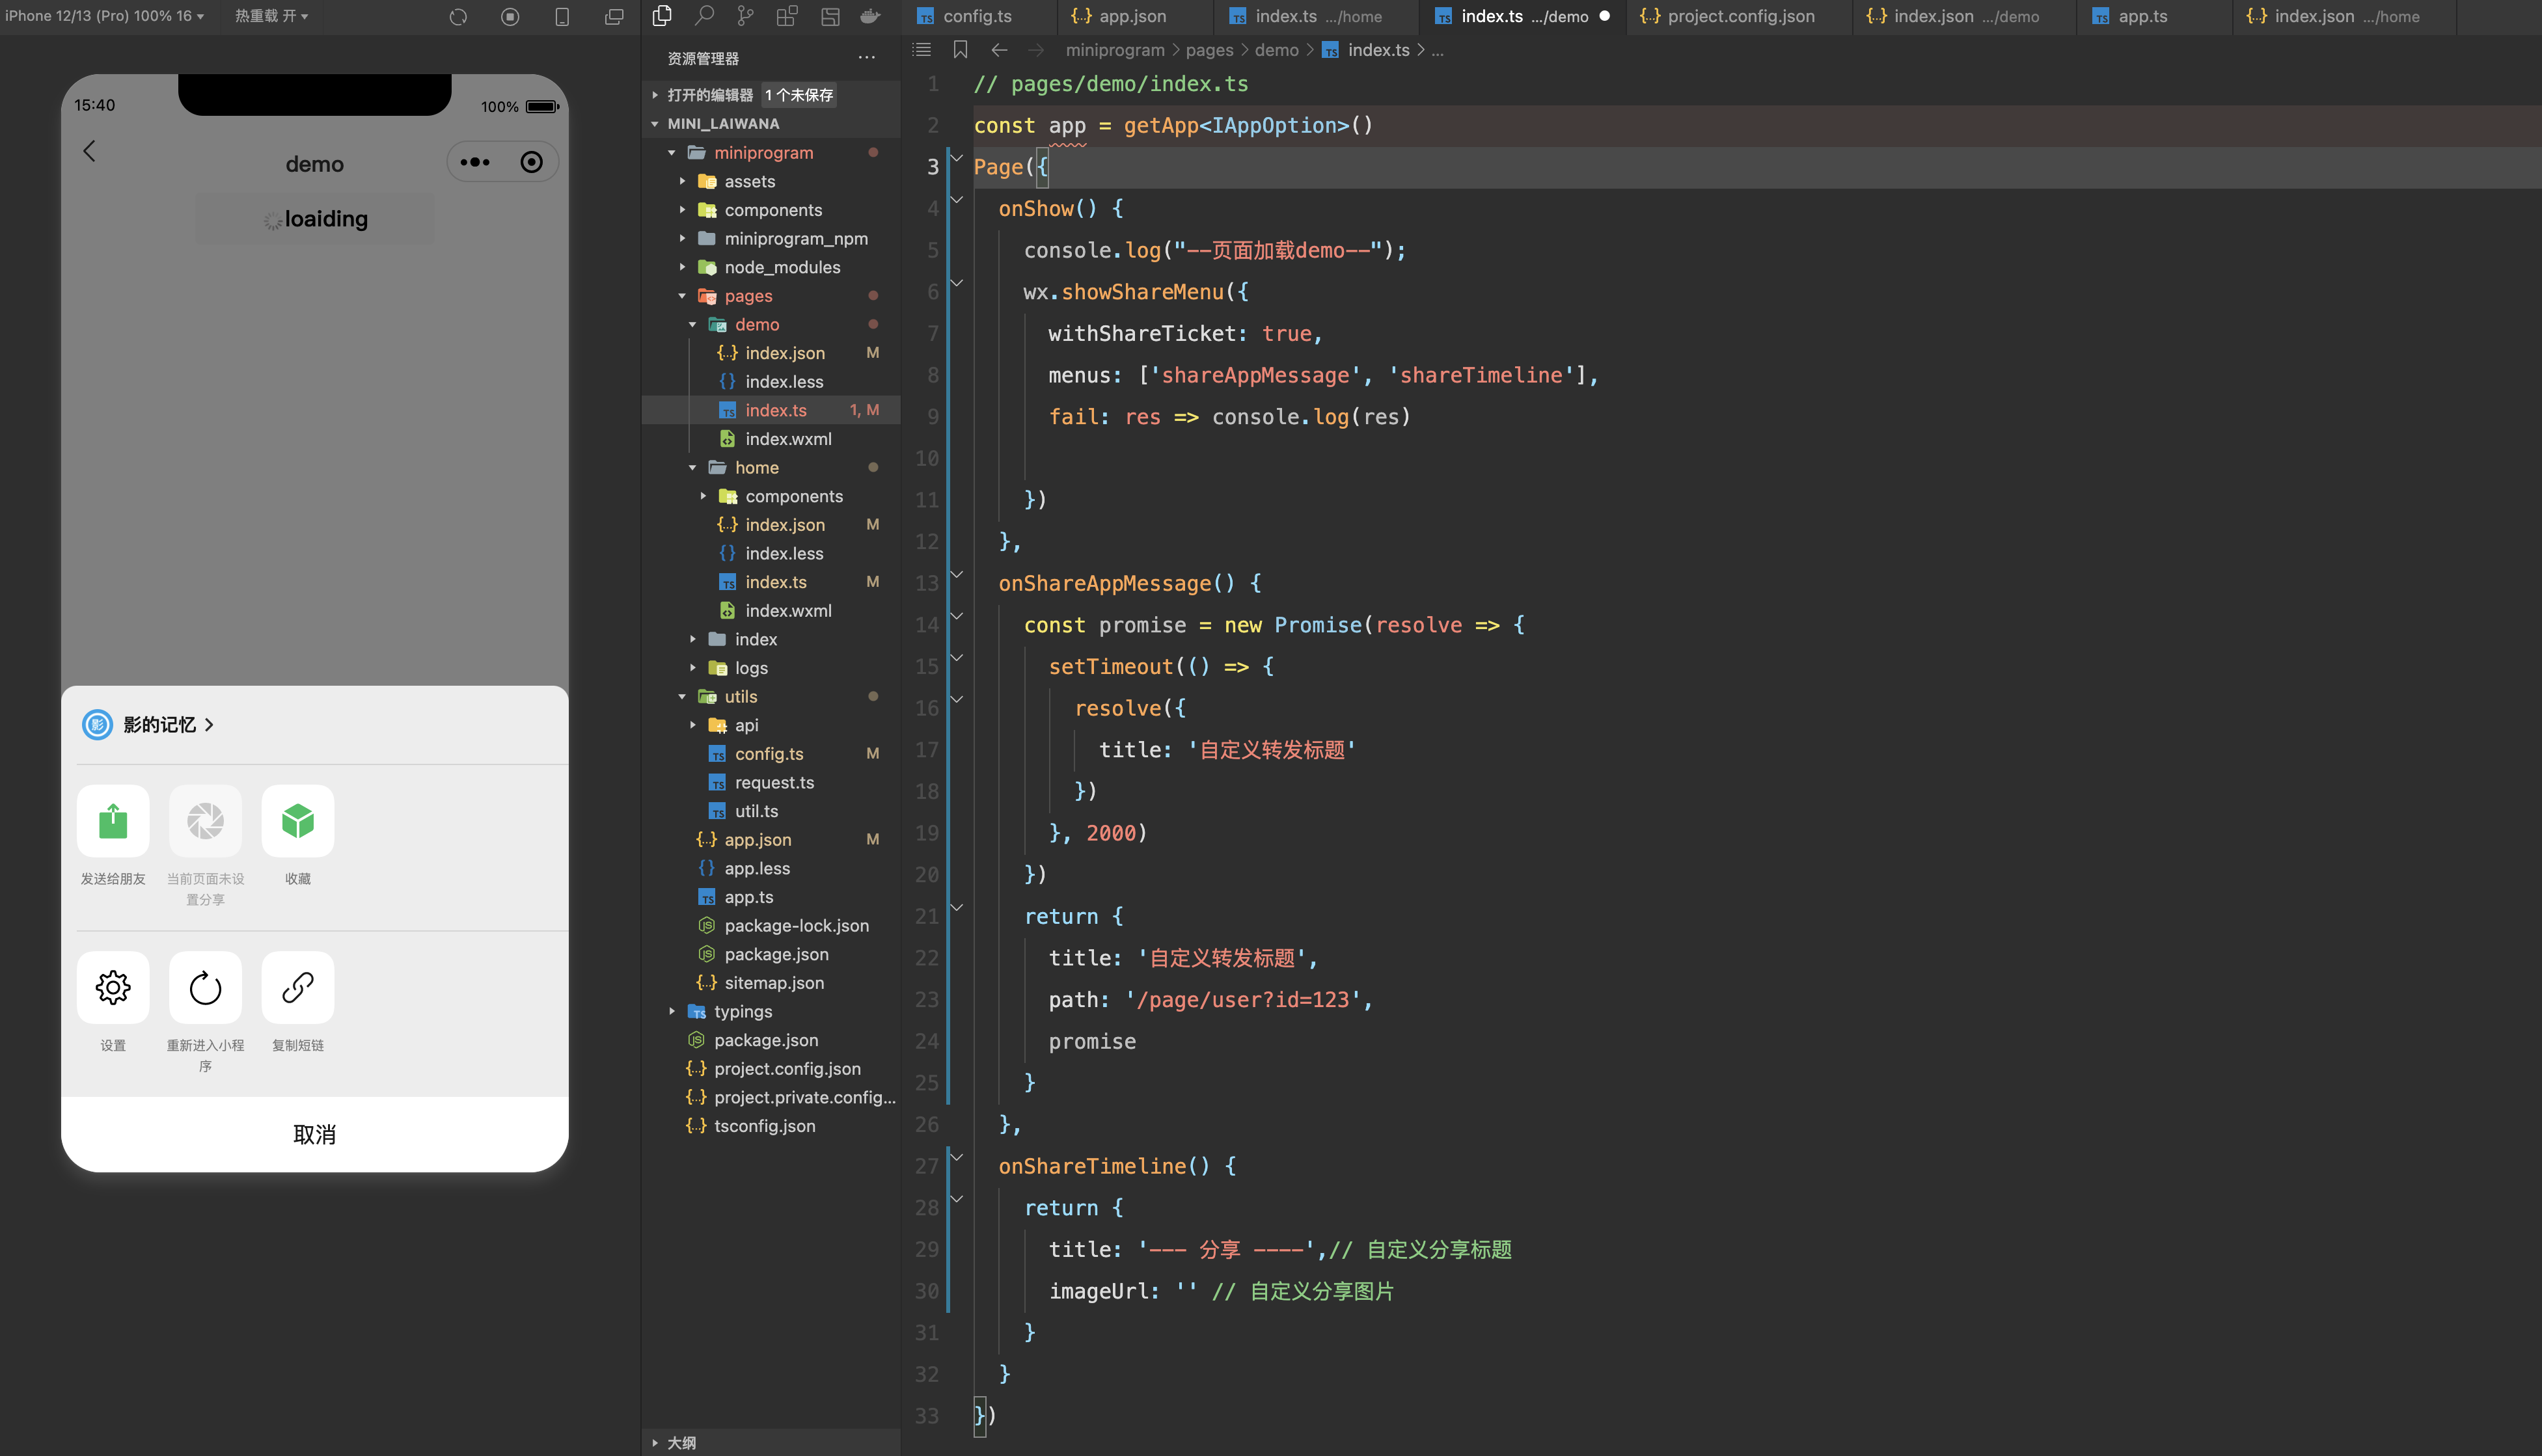Collapse the pages folder
This screenshot has width=2542, height=1456.
(x=747, y=296)
